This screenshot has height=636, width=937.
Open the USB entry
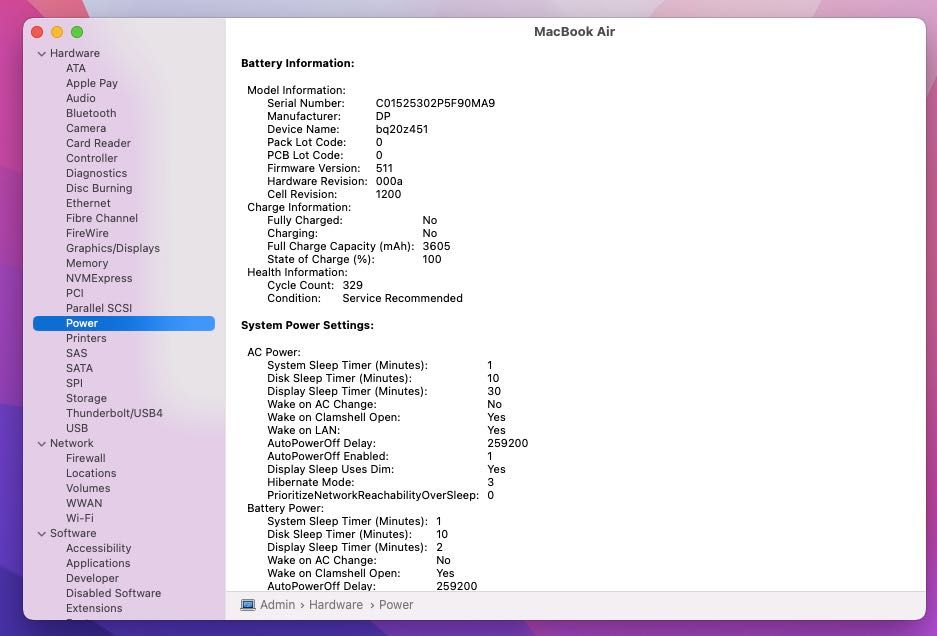(x=77, y=428)
